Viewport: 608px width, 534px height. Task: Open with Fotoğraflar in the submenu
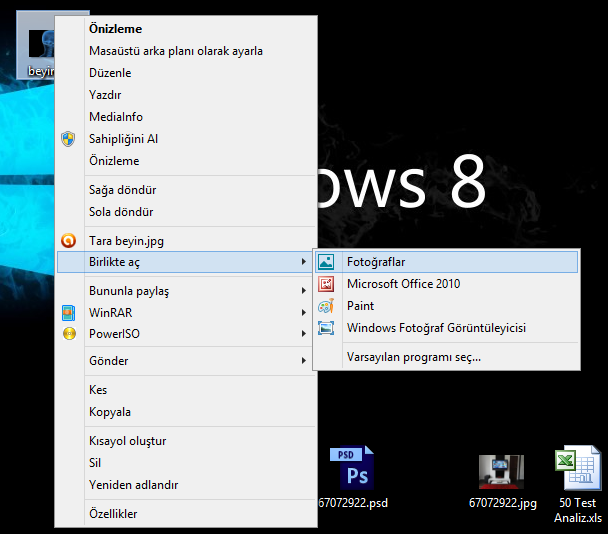tap(447, 262)
